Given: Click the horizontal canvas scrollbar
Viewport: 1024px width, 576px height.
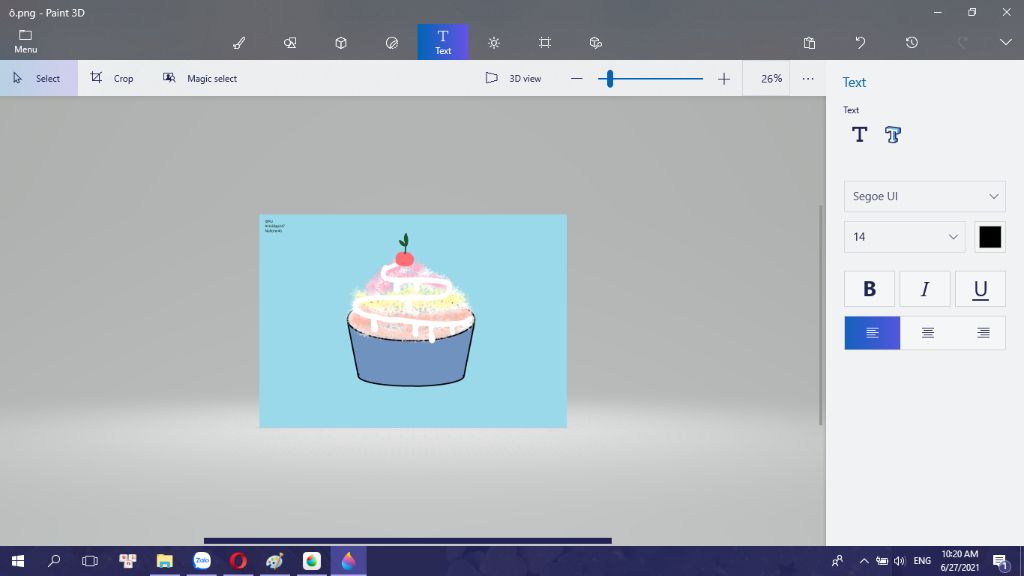Looking at the screenshot, I should (x=408, y=541).
